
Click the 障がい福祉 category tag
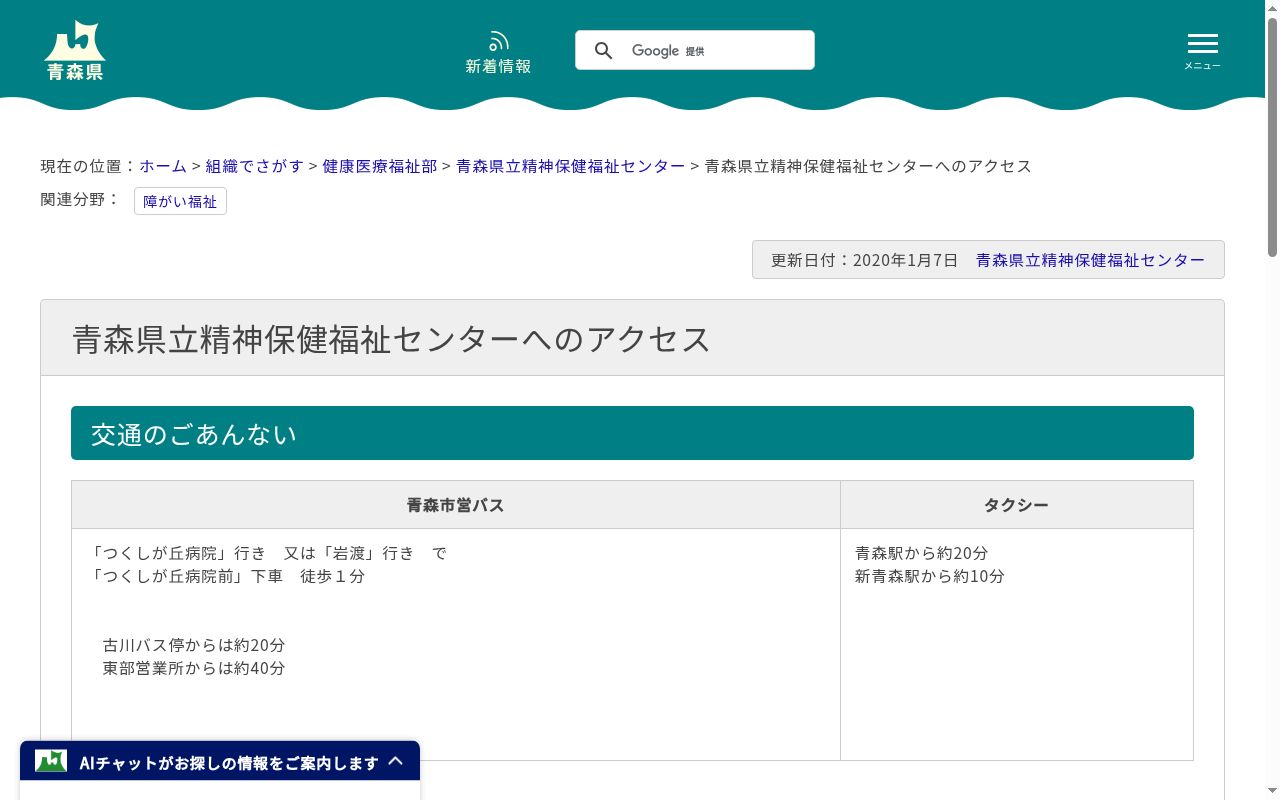180,201
